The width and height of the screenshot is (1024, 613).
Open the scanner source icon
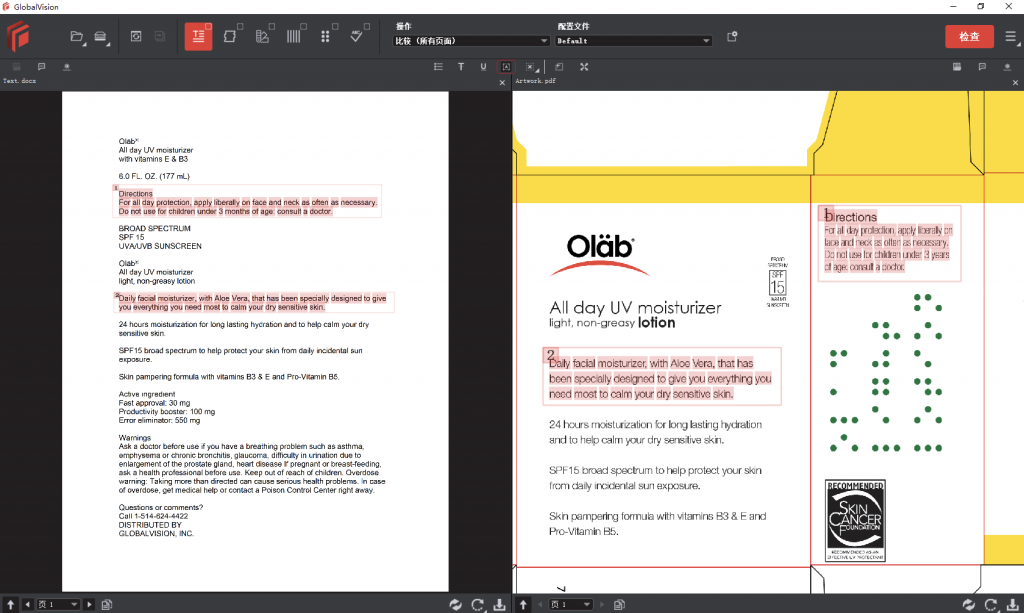[x=101, y=37]
